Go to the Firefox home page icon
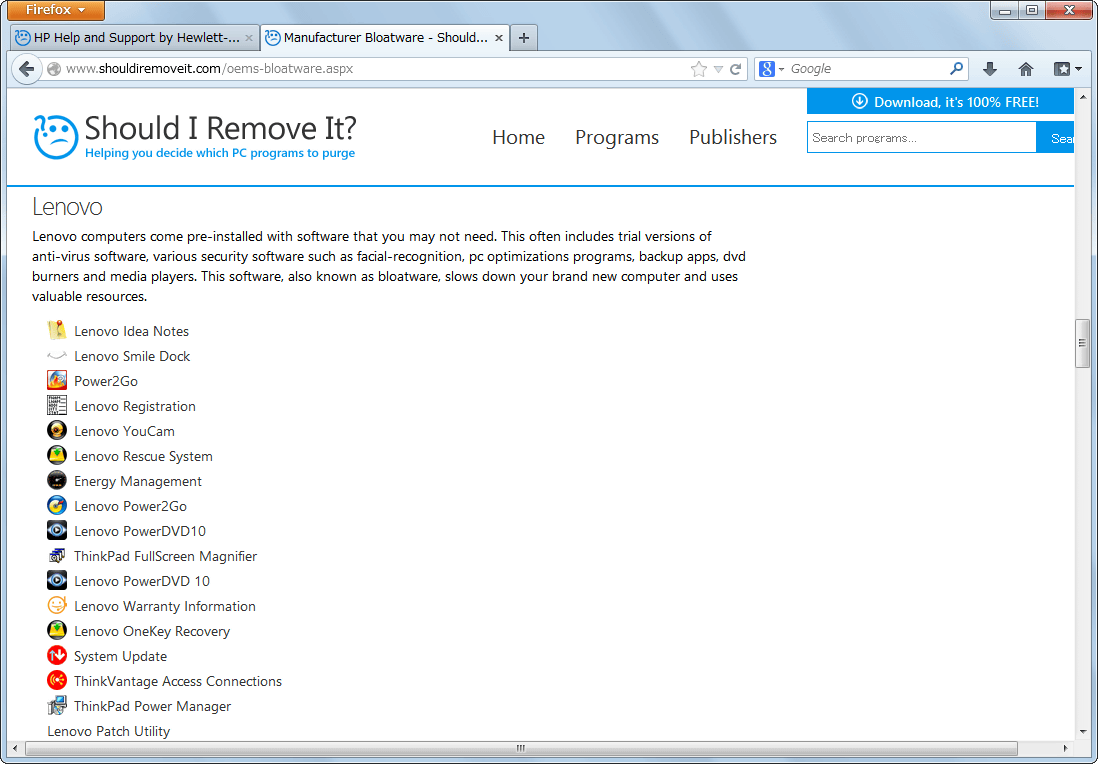This screenshot has height=764, width=1098. coord(1026,69)
